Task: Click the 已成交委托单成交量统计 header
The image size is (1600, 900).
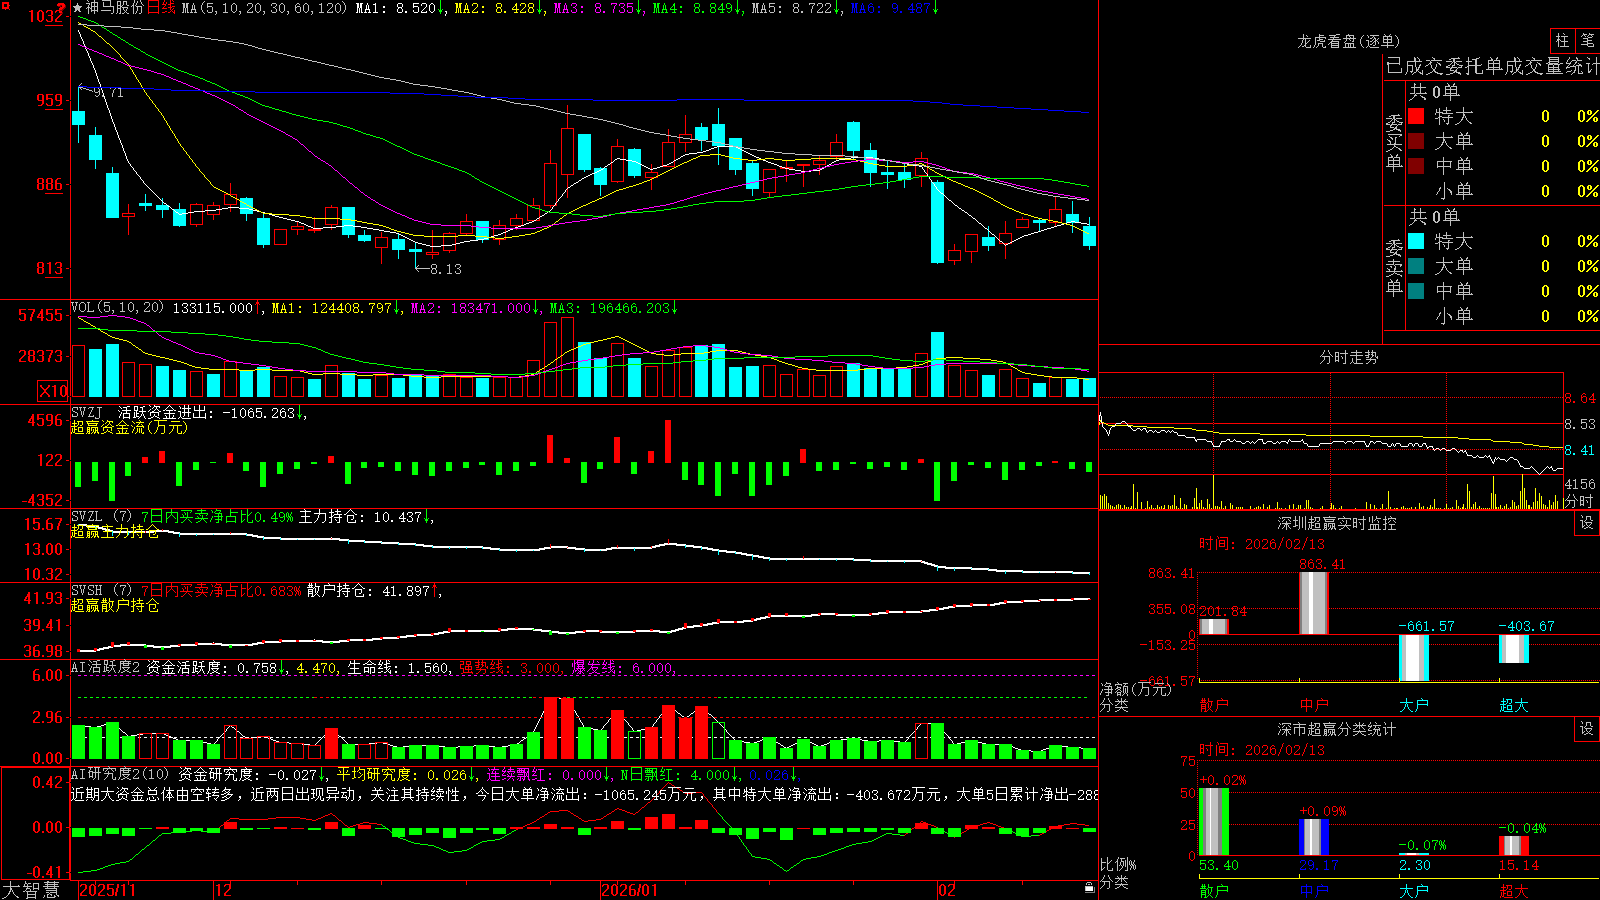Action: (x=1492, y=66)
